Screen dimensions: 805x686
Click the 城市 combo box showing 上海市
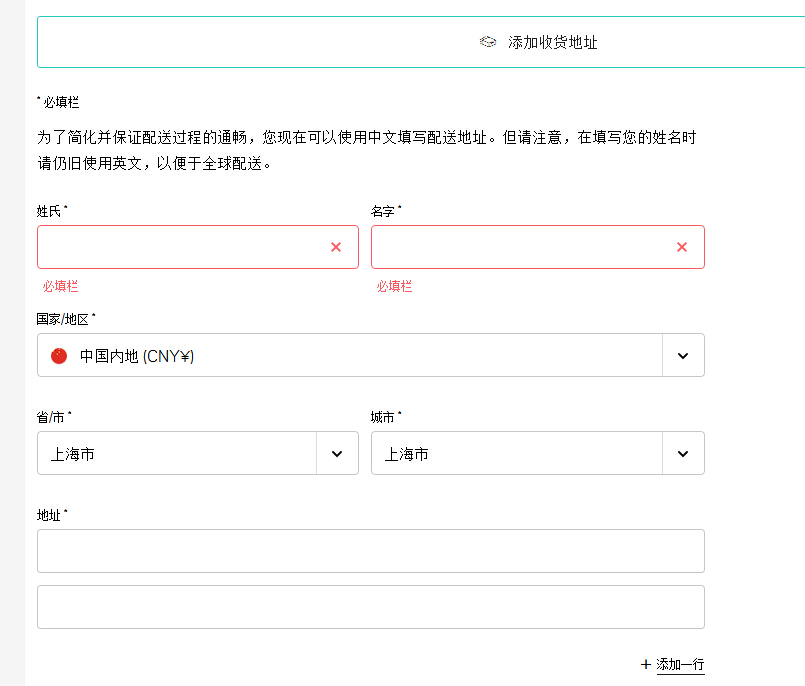point(520,453)
